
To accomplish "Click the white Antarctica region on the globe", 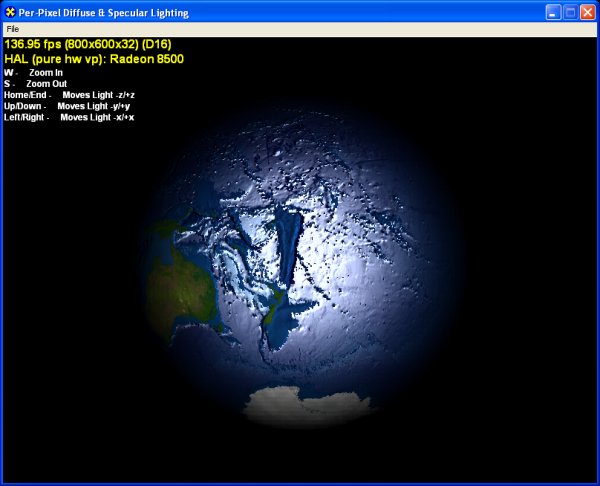I will (x=308, y=405).
